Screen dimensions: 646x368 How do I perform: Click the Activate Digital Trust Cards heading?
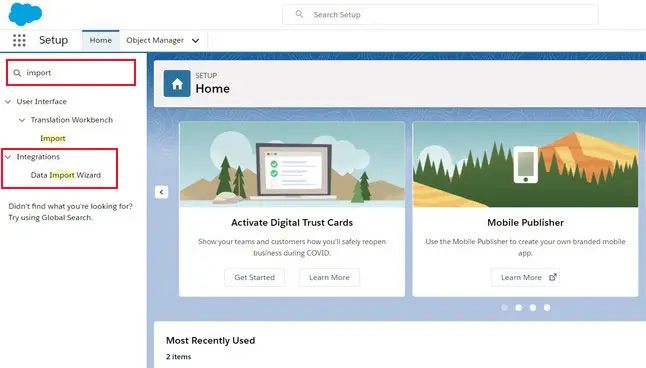point(292,223)
